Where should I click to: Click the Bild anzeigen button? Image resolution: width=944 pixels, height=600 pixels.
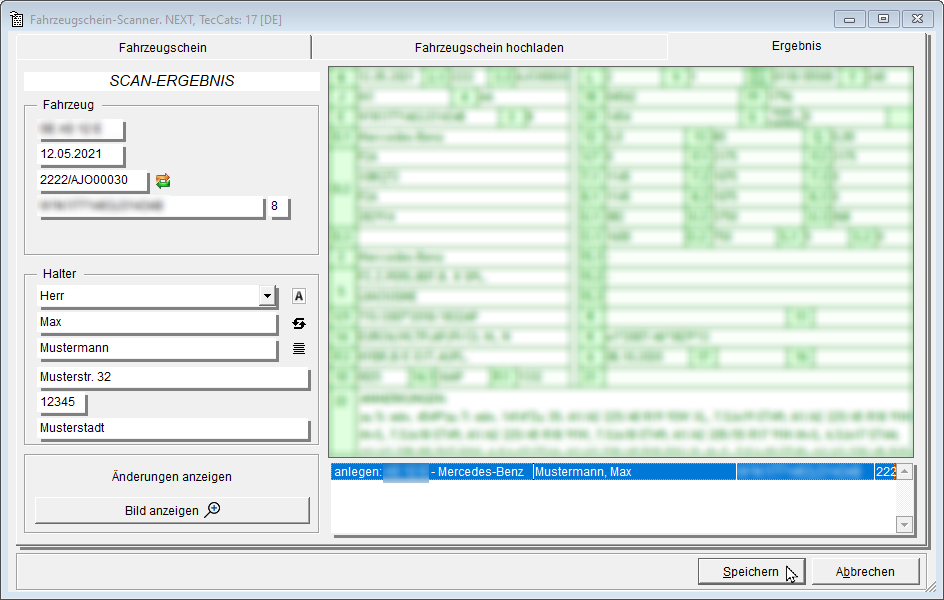coord(172,510)
